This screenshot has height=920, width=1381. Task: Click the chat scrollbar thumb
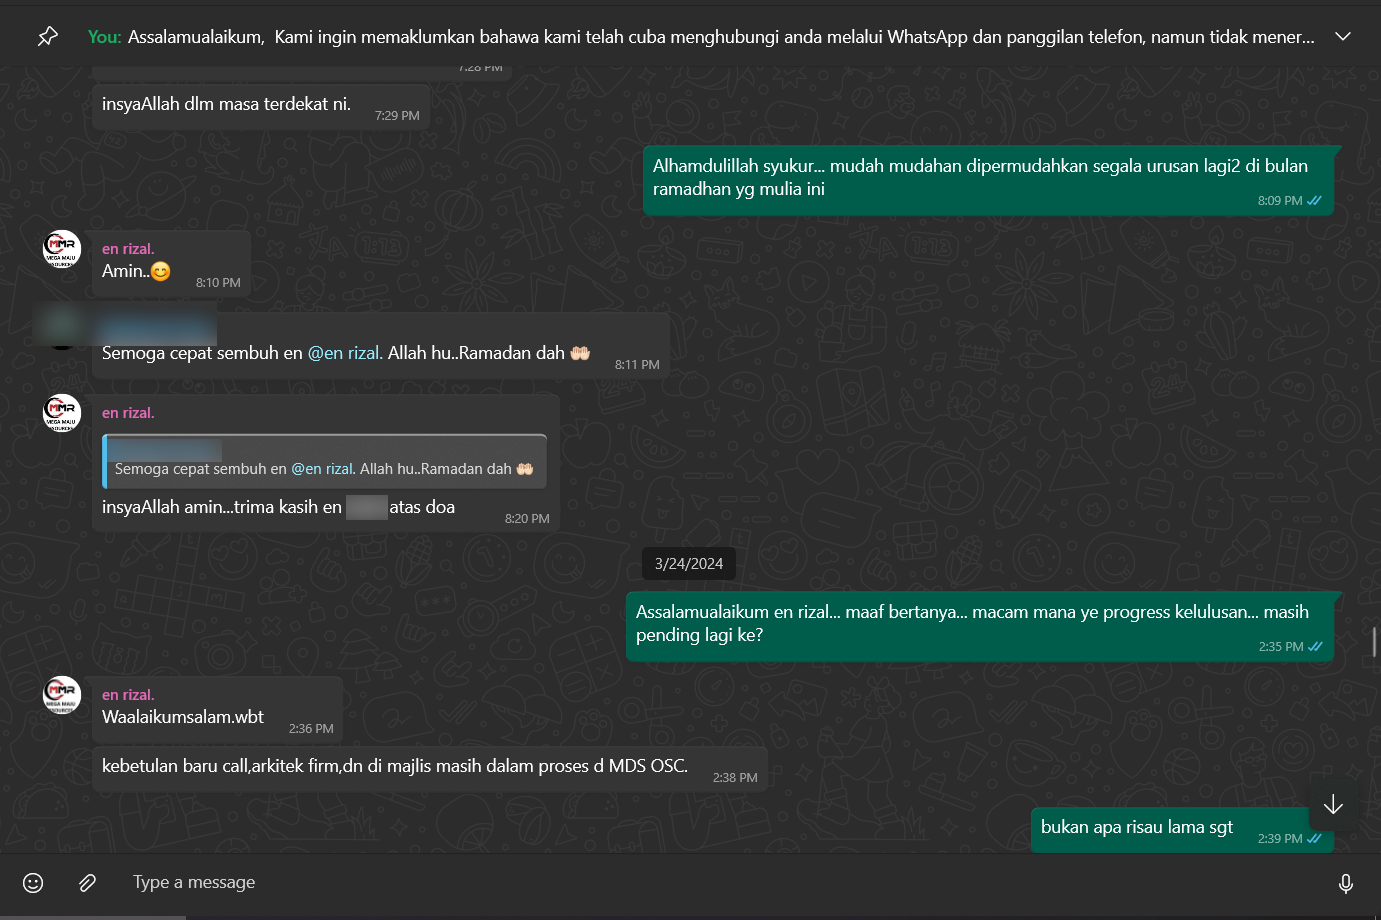tap(1375, 642)
